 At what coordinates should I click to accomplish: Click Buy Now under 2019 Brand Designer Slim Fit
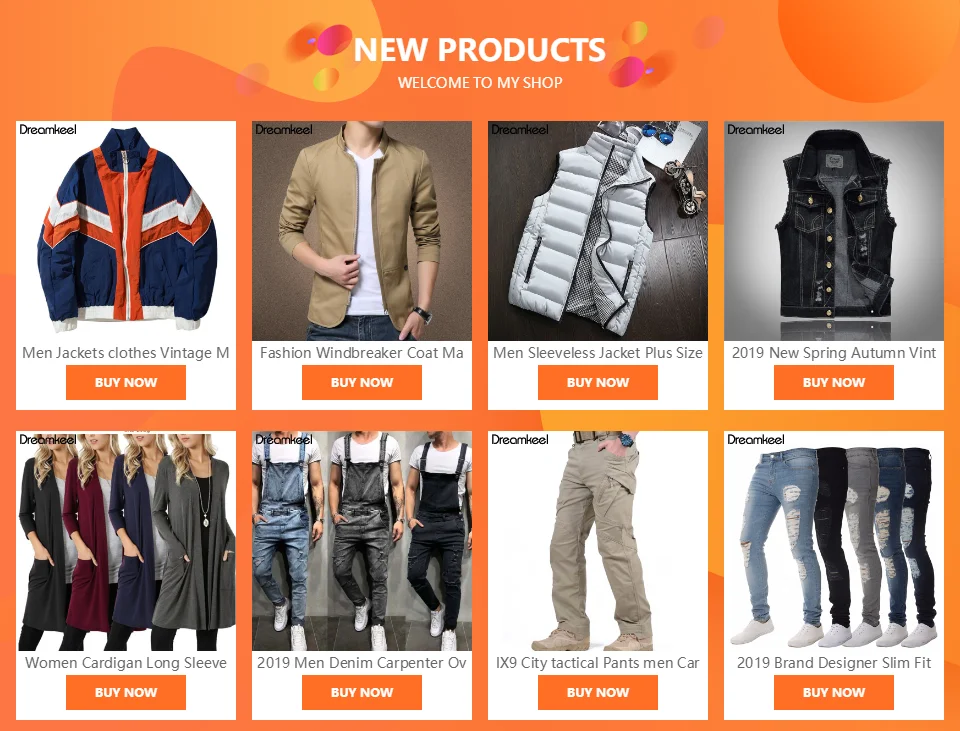pos(834,692)
